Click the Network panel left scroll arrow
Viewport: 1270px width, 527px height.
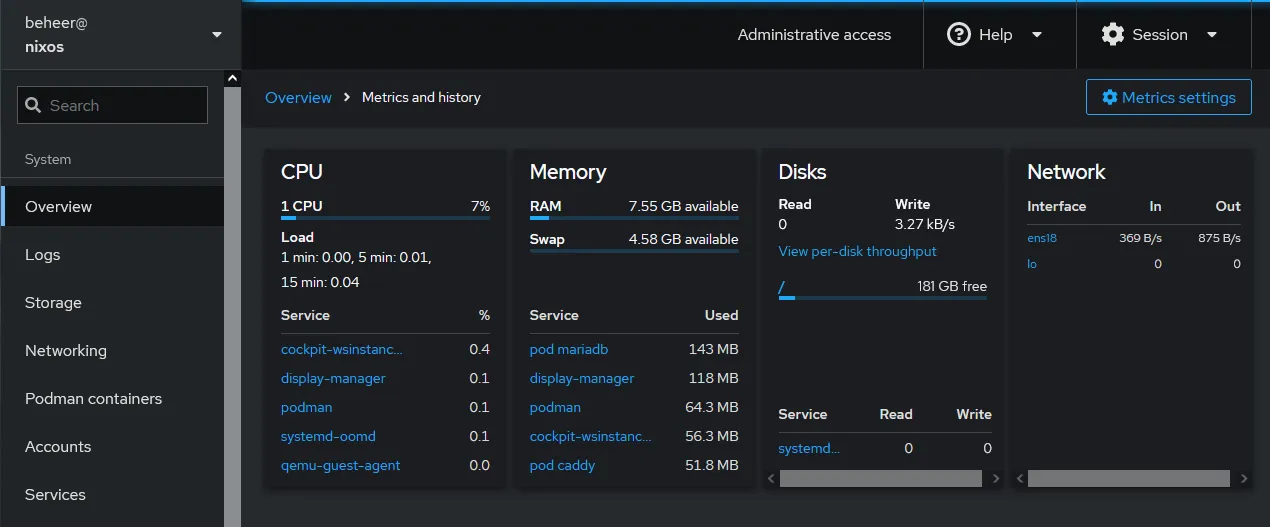(1019, 479)
